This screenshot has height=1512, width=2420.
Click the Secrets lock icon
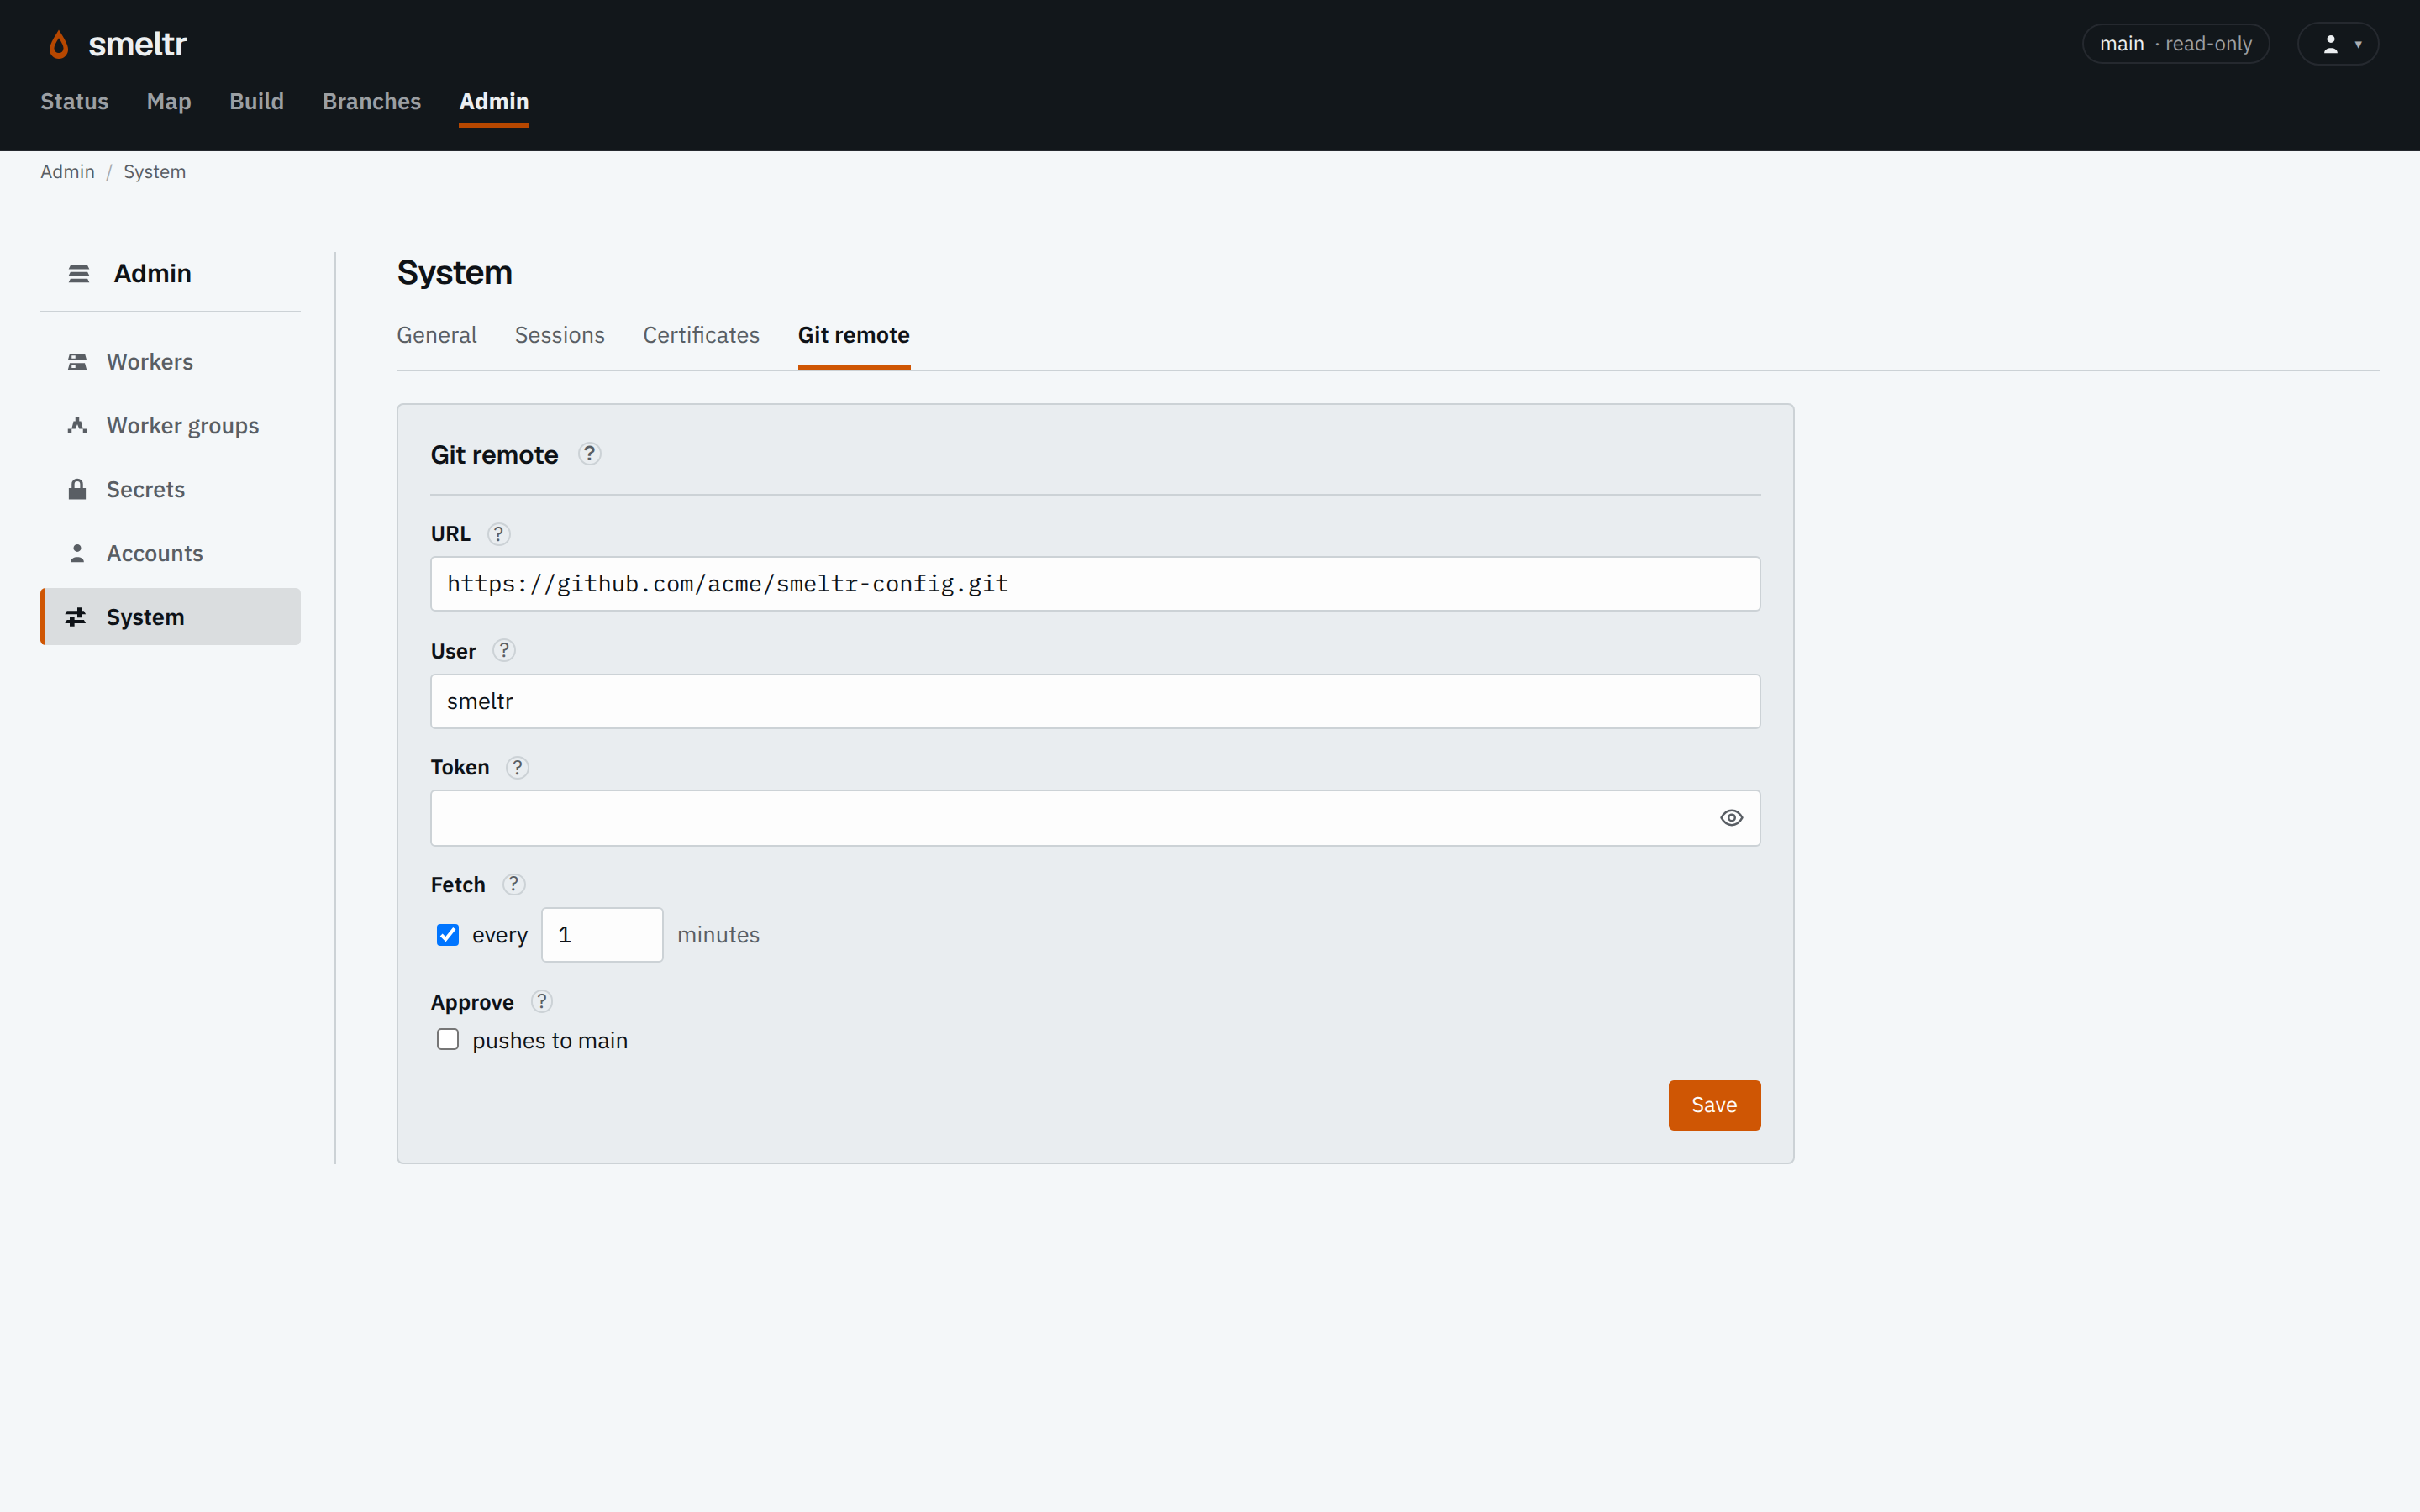[77, 489]
